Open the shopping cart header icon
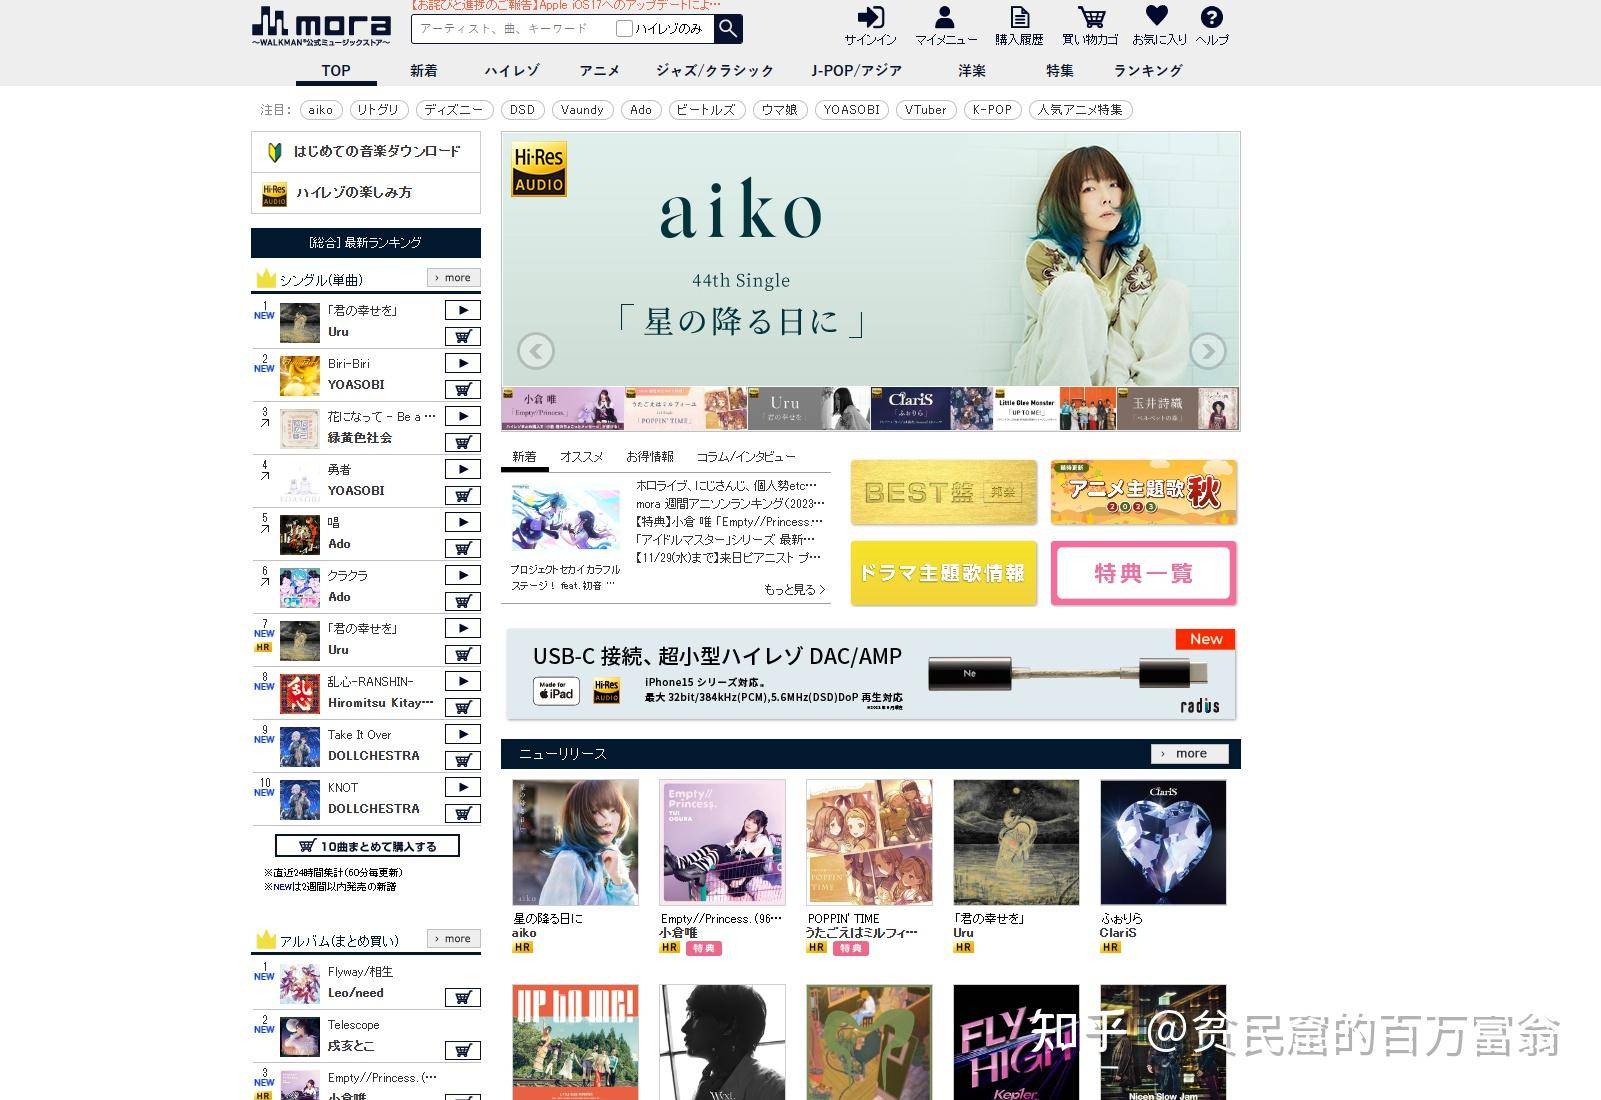 click(1090, 26)
